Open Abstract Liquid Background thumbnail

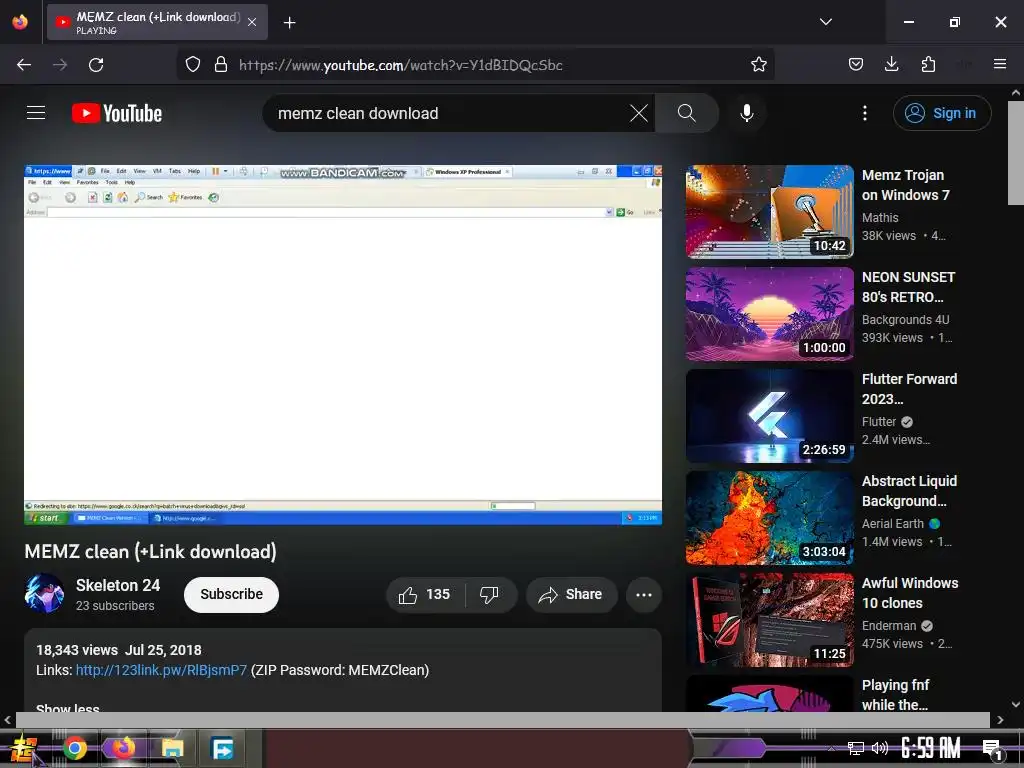[x=769, y=517]
